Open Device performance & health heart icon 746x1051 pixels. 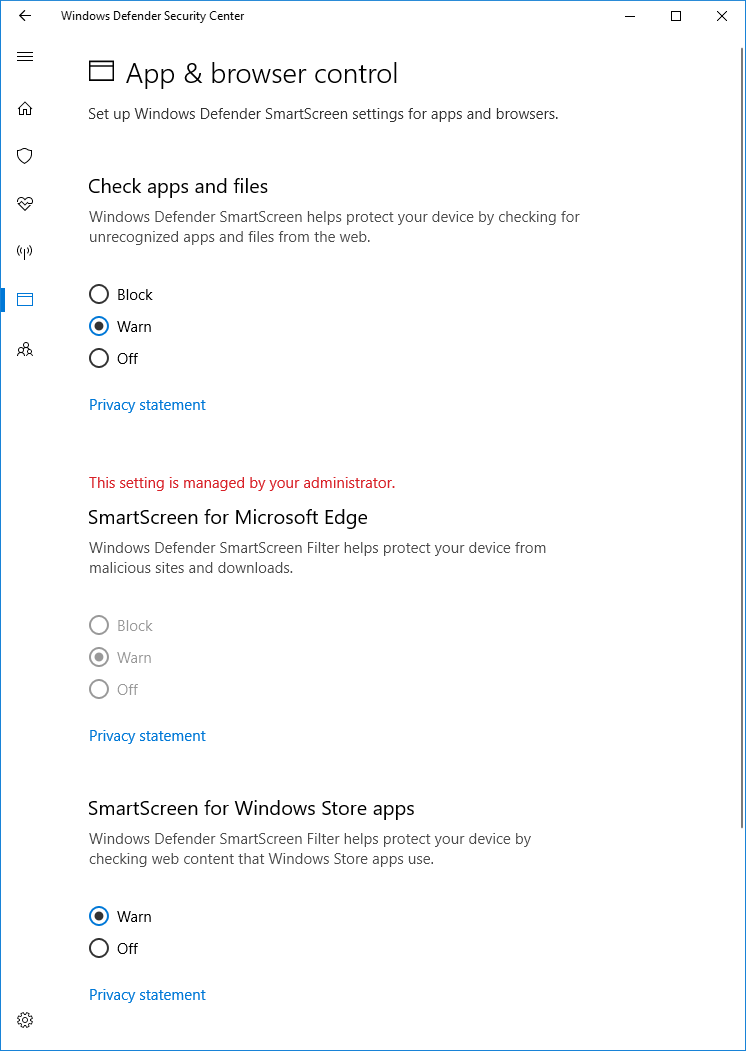coord(25,204)
